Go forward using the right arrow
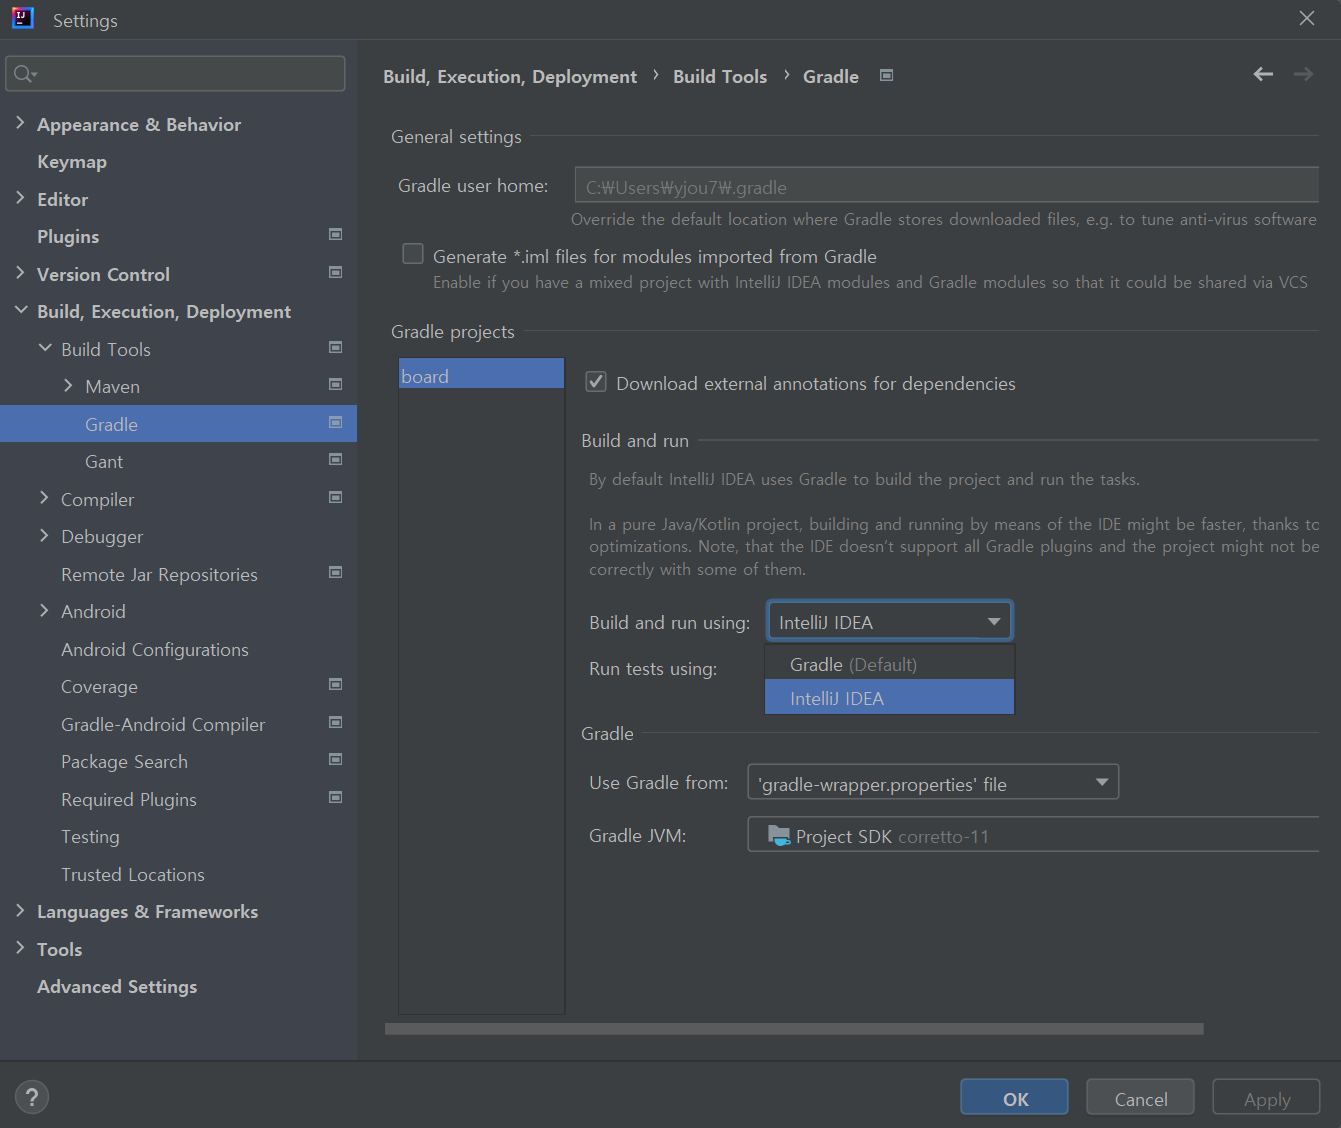 1303,74
